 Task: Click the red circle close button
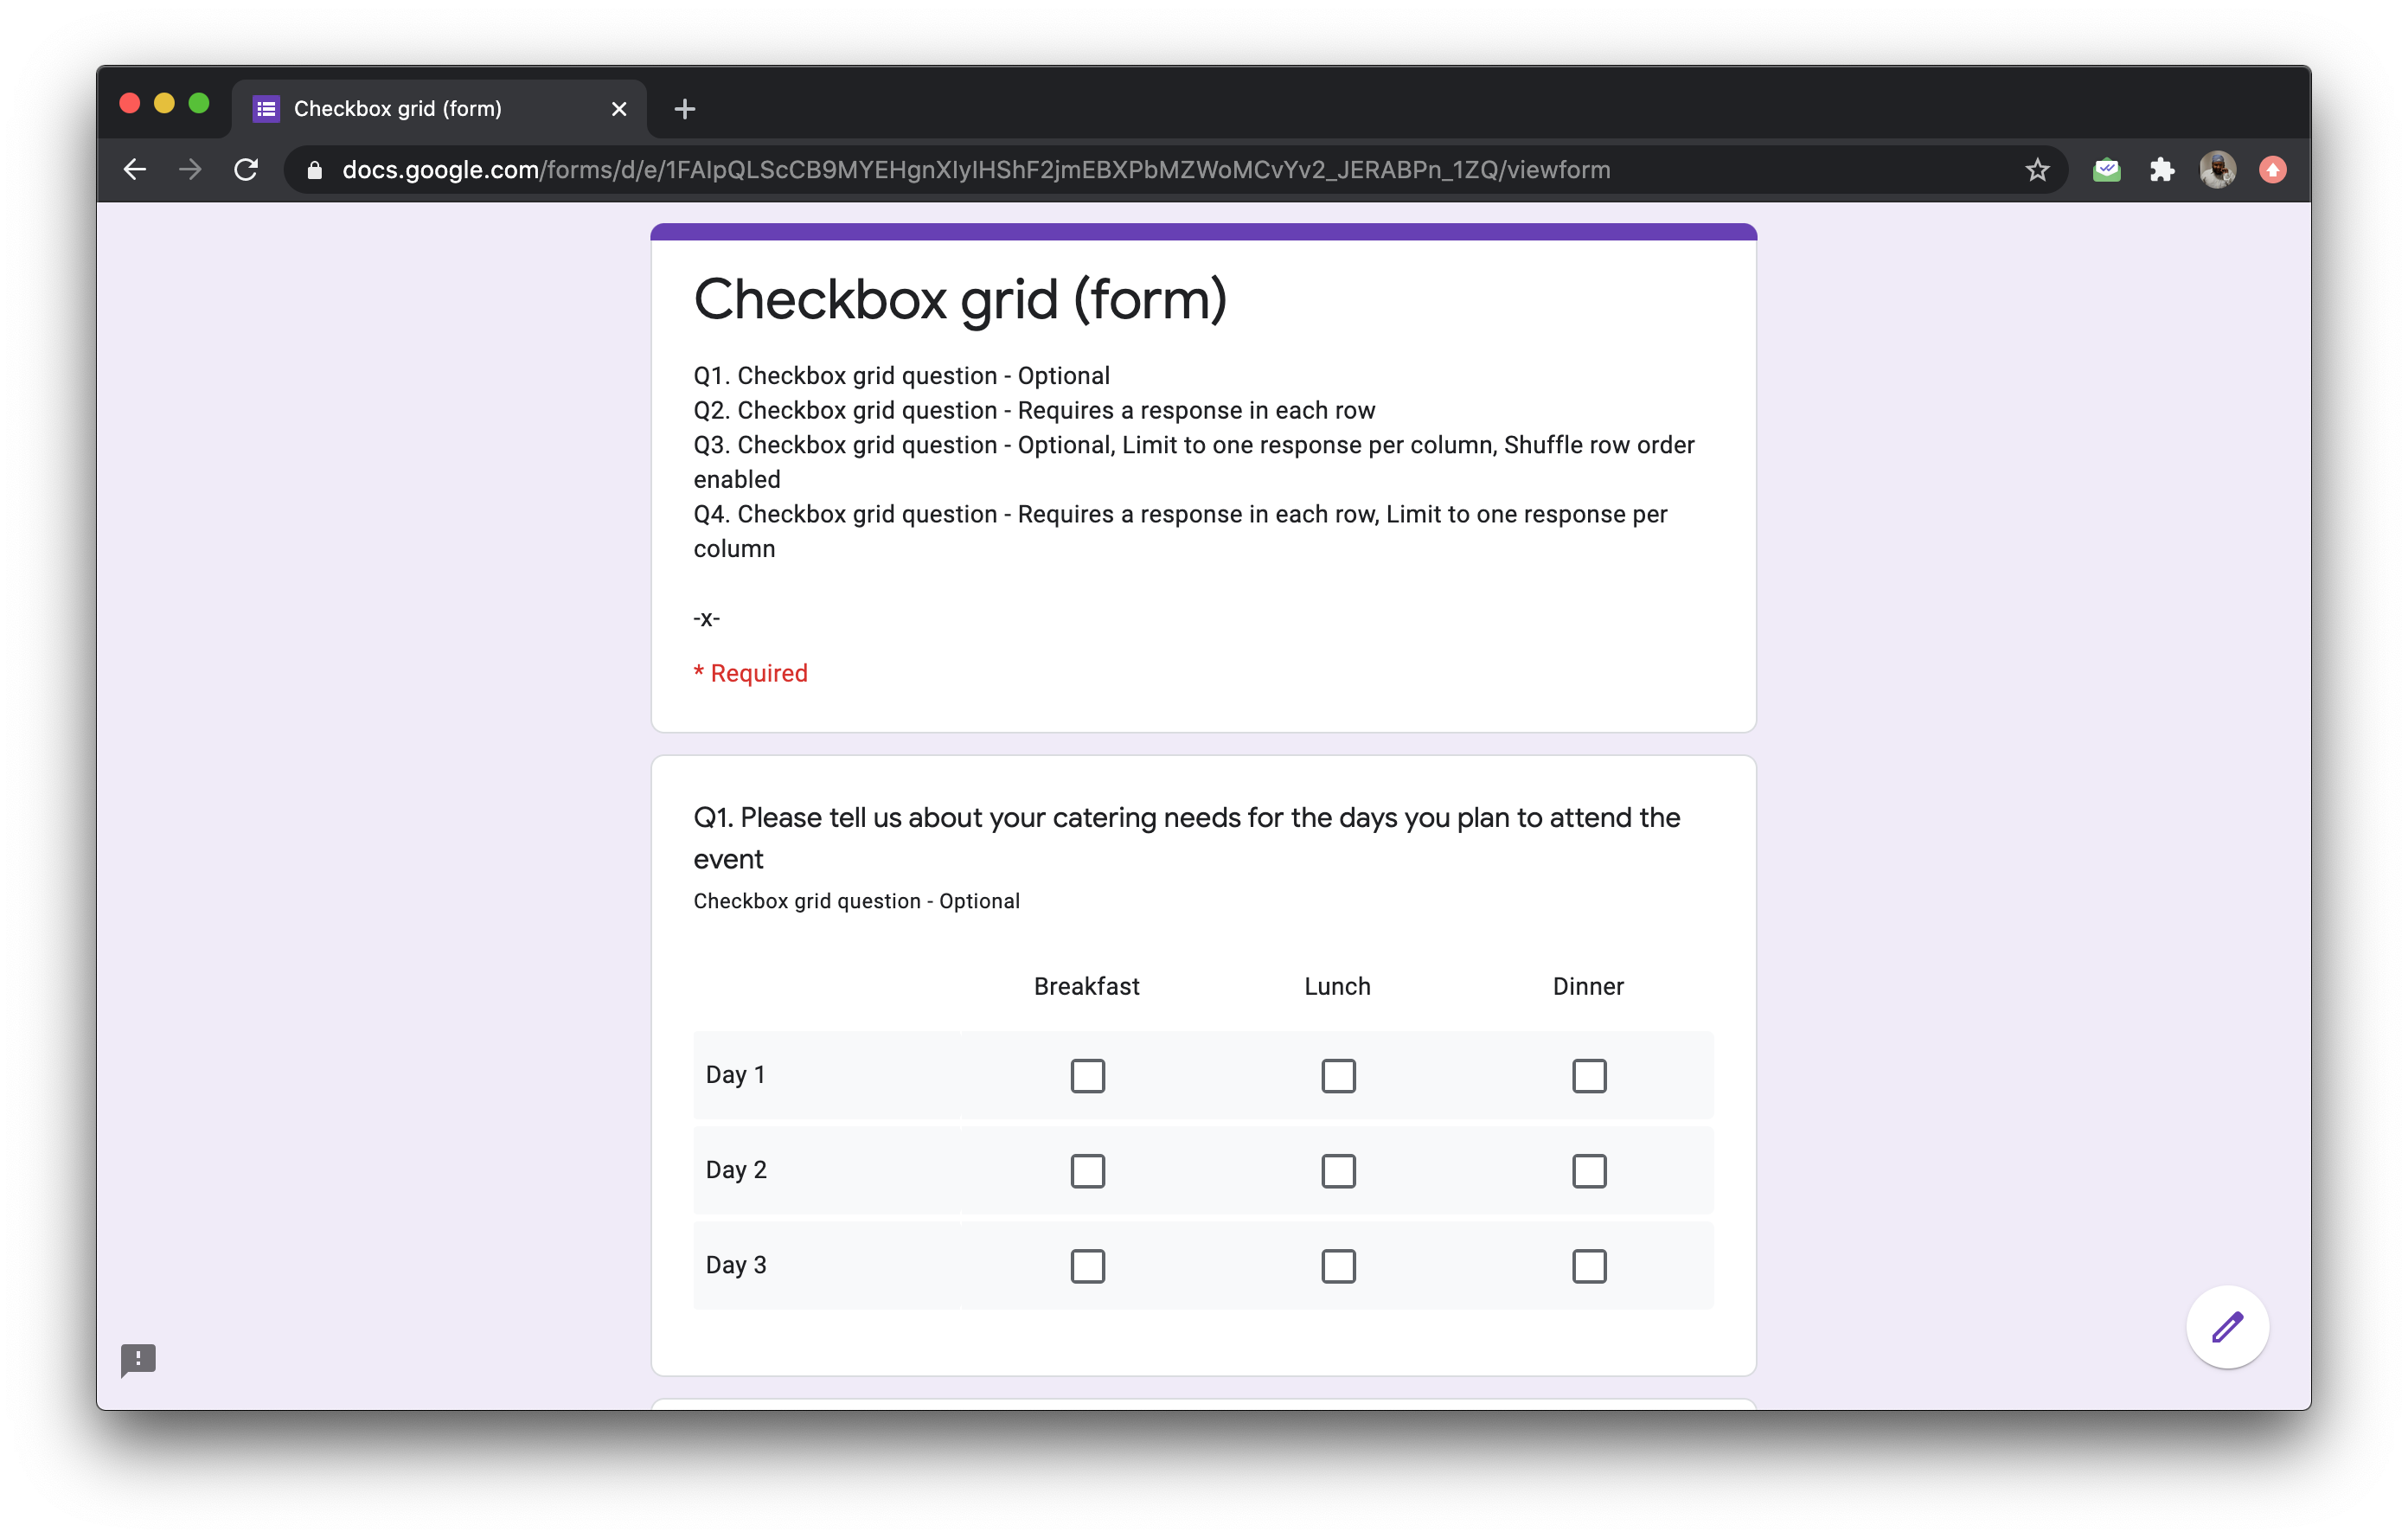click(131, 107)
